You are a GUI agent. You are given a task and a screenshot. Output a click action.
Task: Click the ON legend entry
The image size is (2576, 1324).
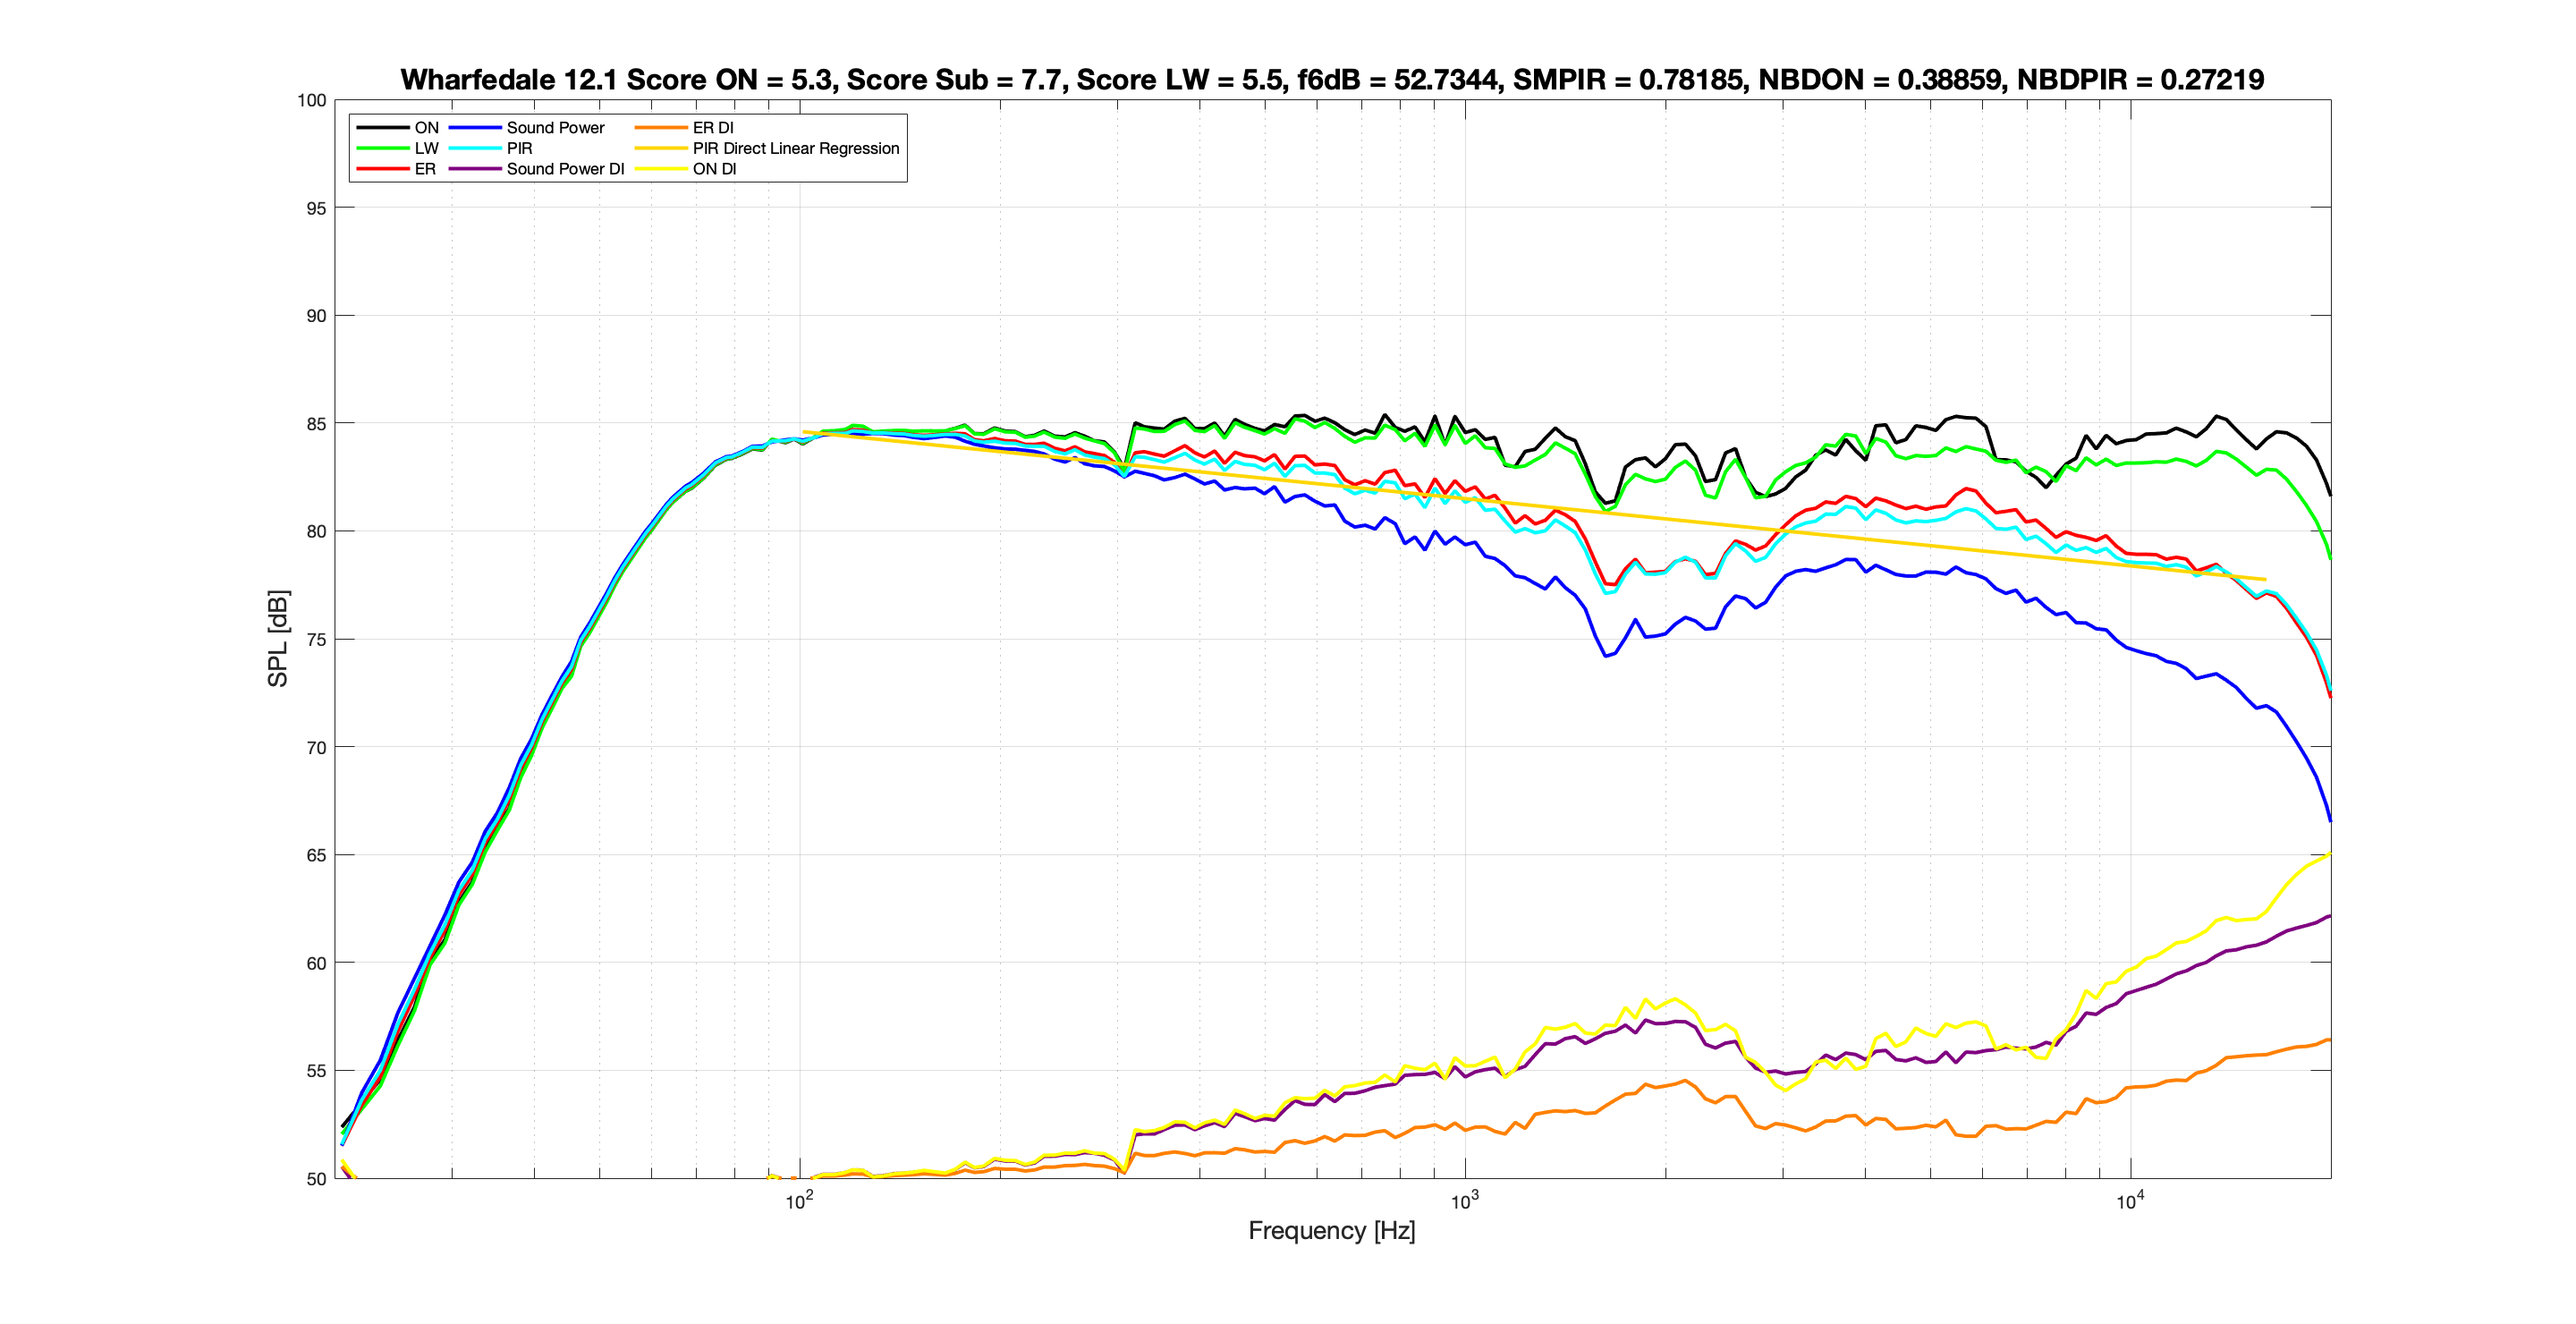pos(398,128)
